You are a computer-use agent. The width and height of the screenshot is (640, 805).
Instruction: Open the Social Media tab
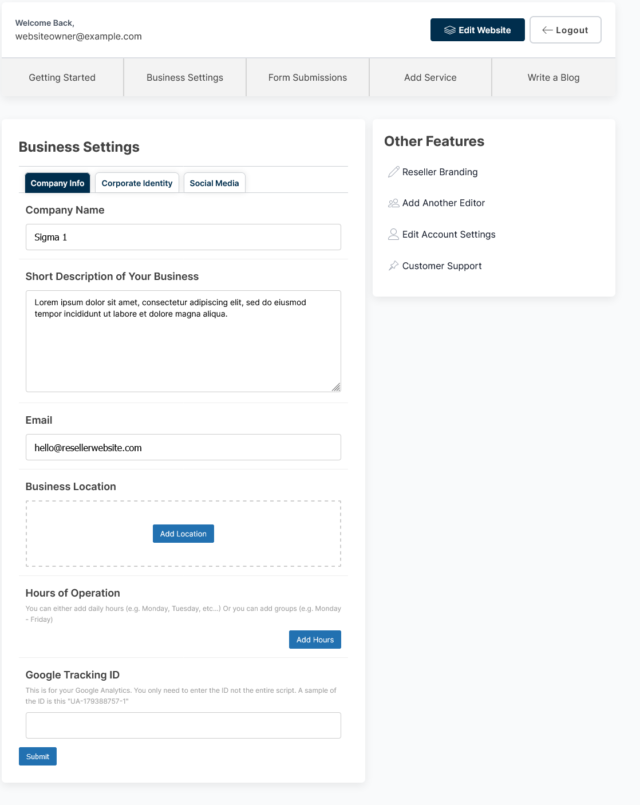pyautogui.click(x=215, y=183)
